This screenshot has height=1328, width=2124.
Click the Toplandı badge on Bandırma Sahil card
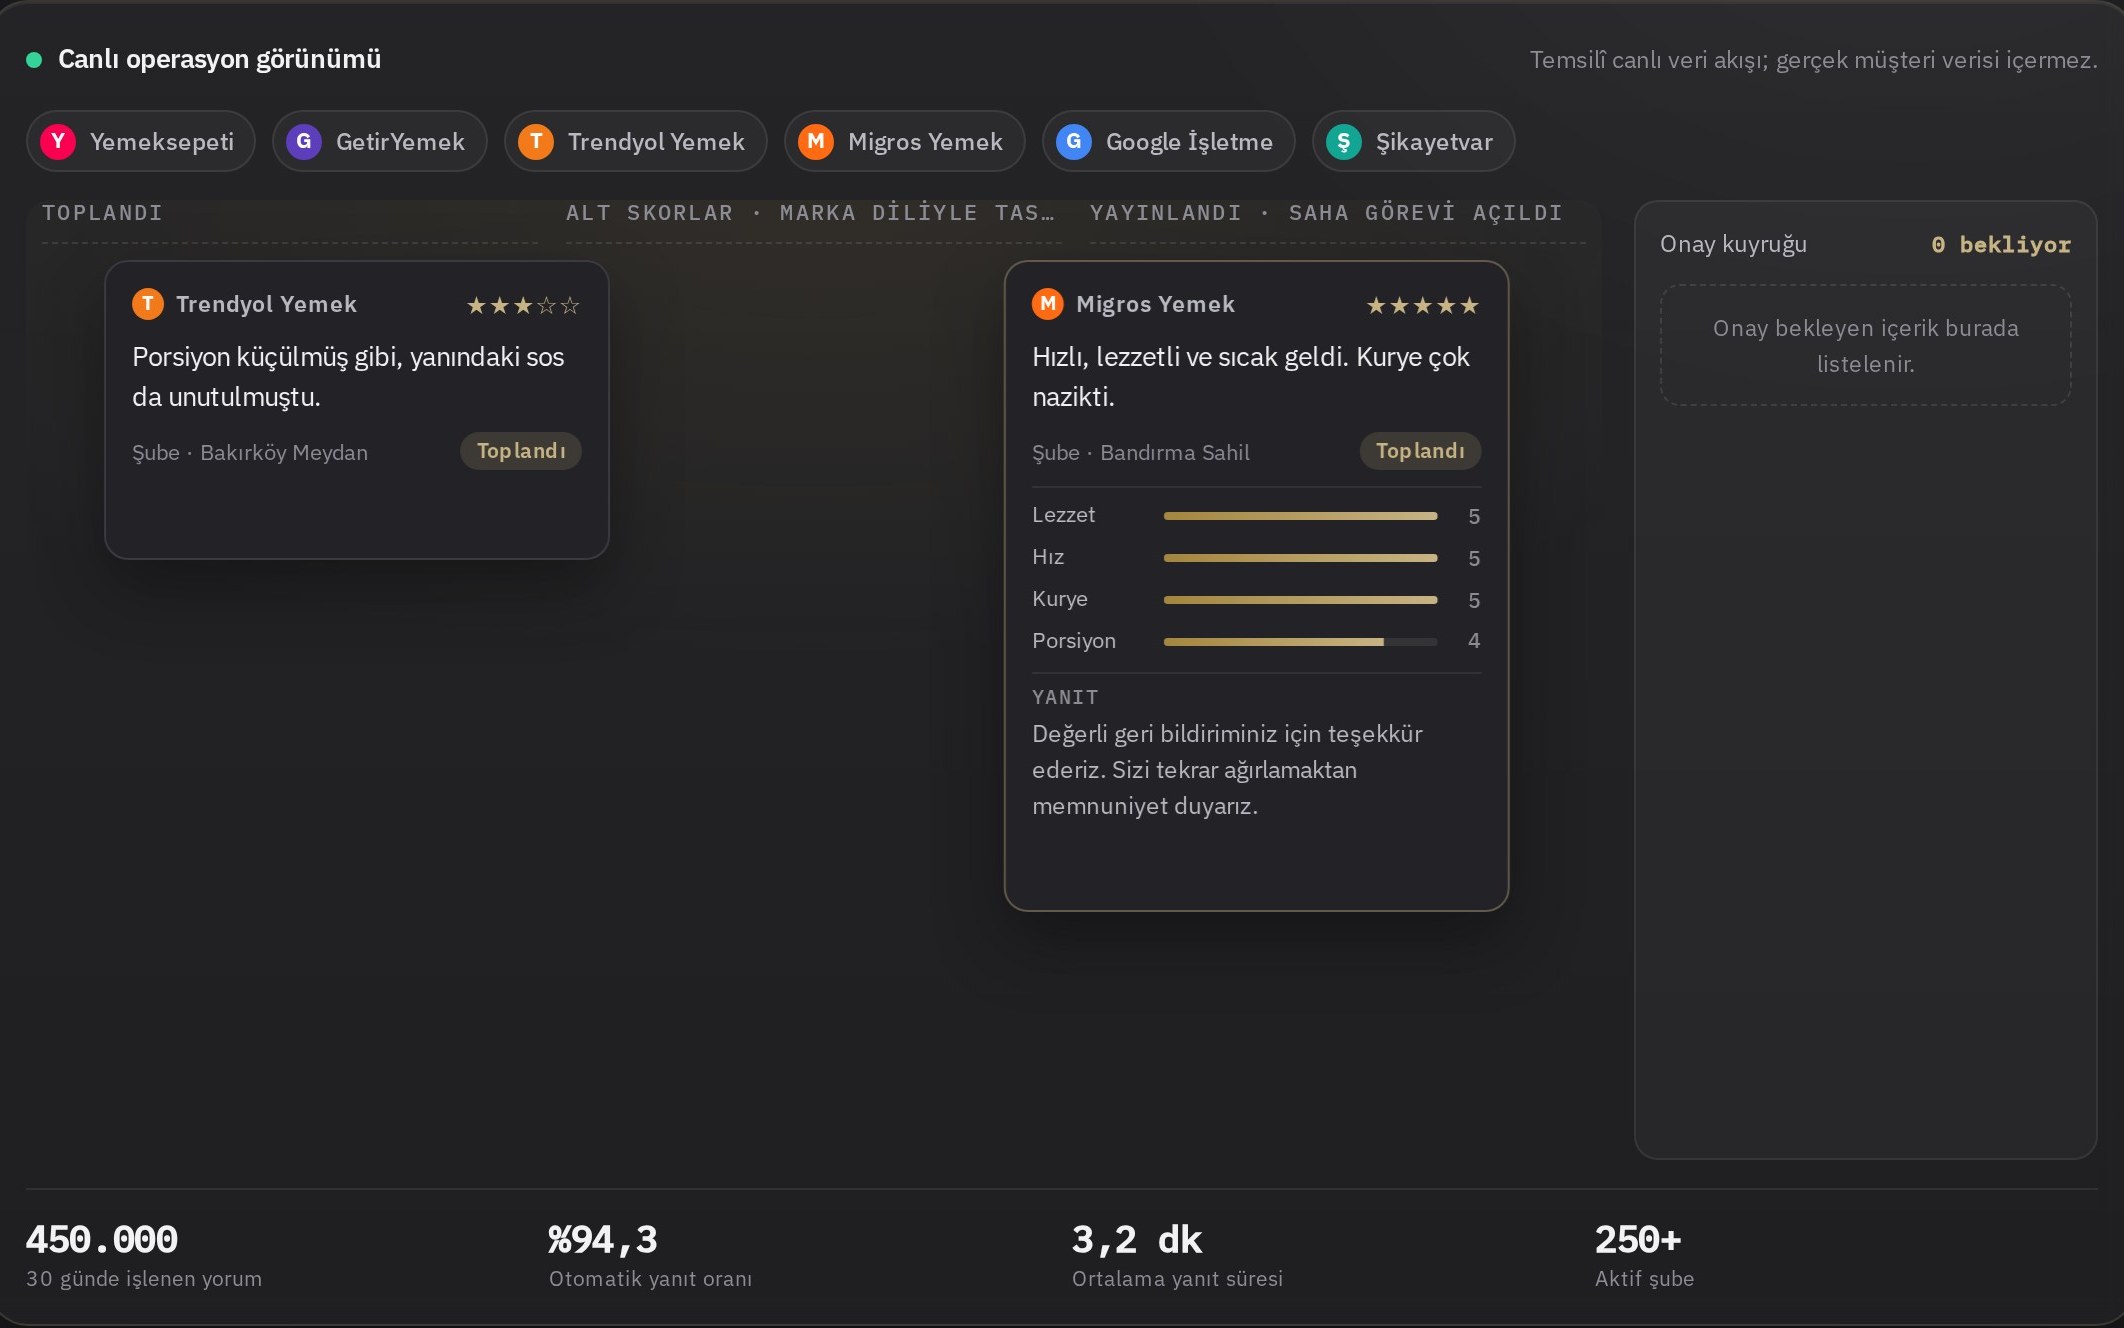(1420, 451)
